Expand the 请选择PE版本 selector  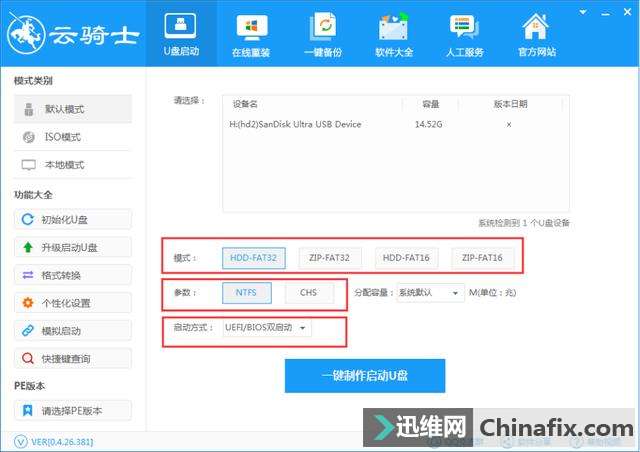(72, 411)
